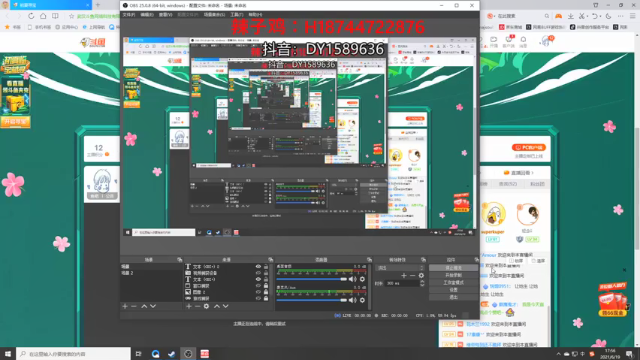640x360 pixels.
Task: Undock the Scene Transitions panel with its header icon
Action: (423, 260)
